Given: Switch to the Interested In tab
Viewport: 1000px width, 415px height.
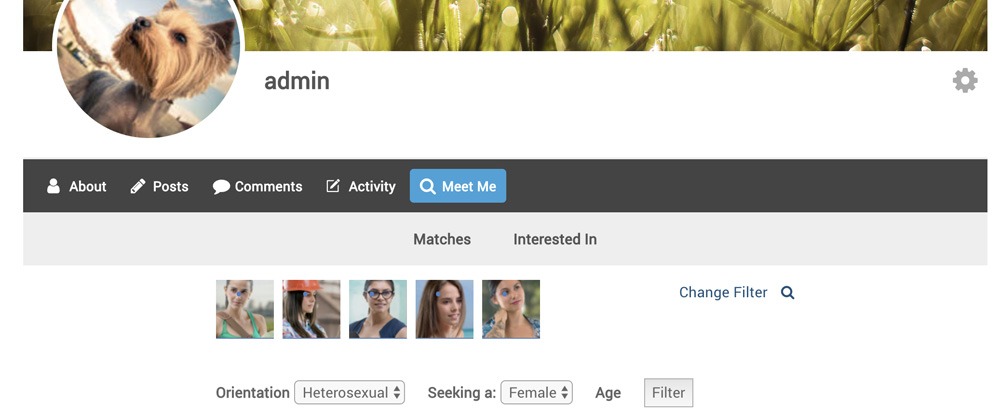Looking at the screenshot, I should click(x=555, y=239).
